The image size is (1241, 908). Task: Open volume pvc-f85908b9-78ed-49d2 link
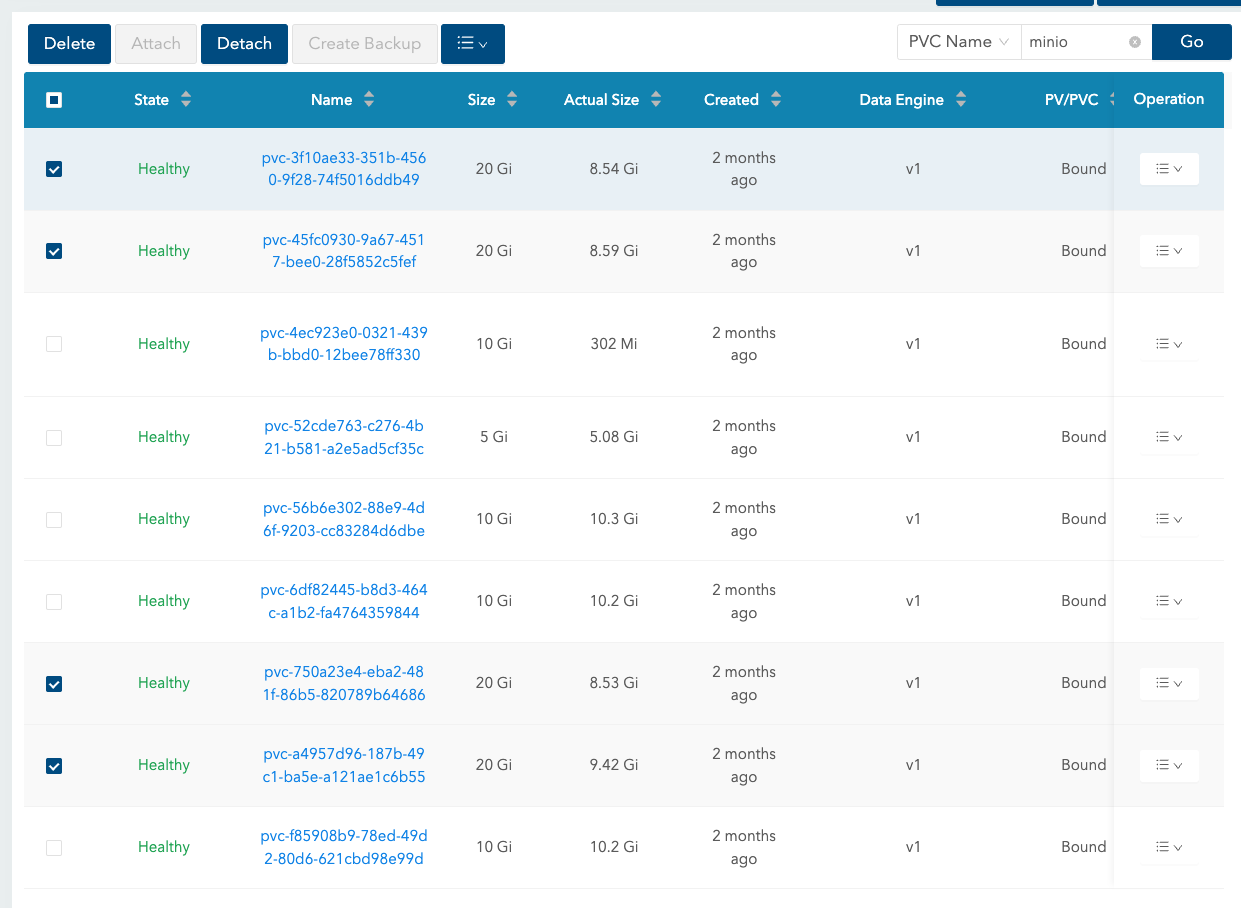coord(344,847)
